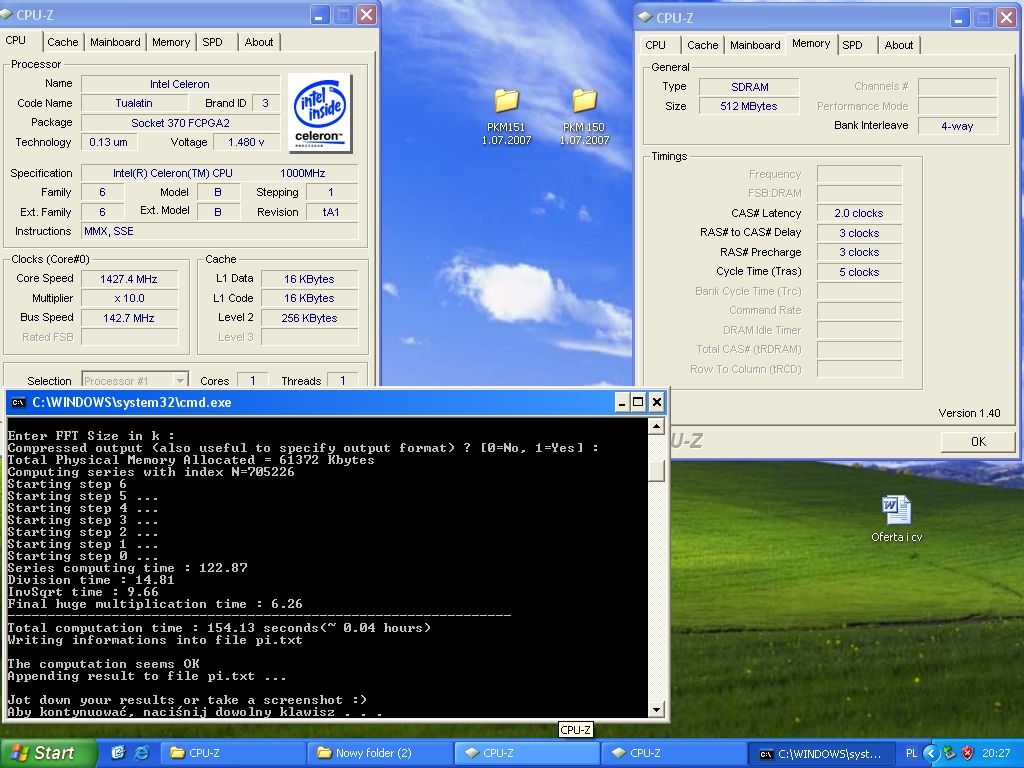Activate the first CPU-Z app taskbar button
The width and height of the screenshot is (1024, 768).
coord(527,753)
